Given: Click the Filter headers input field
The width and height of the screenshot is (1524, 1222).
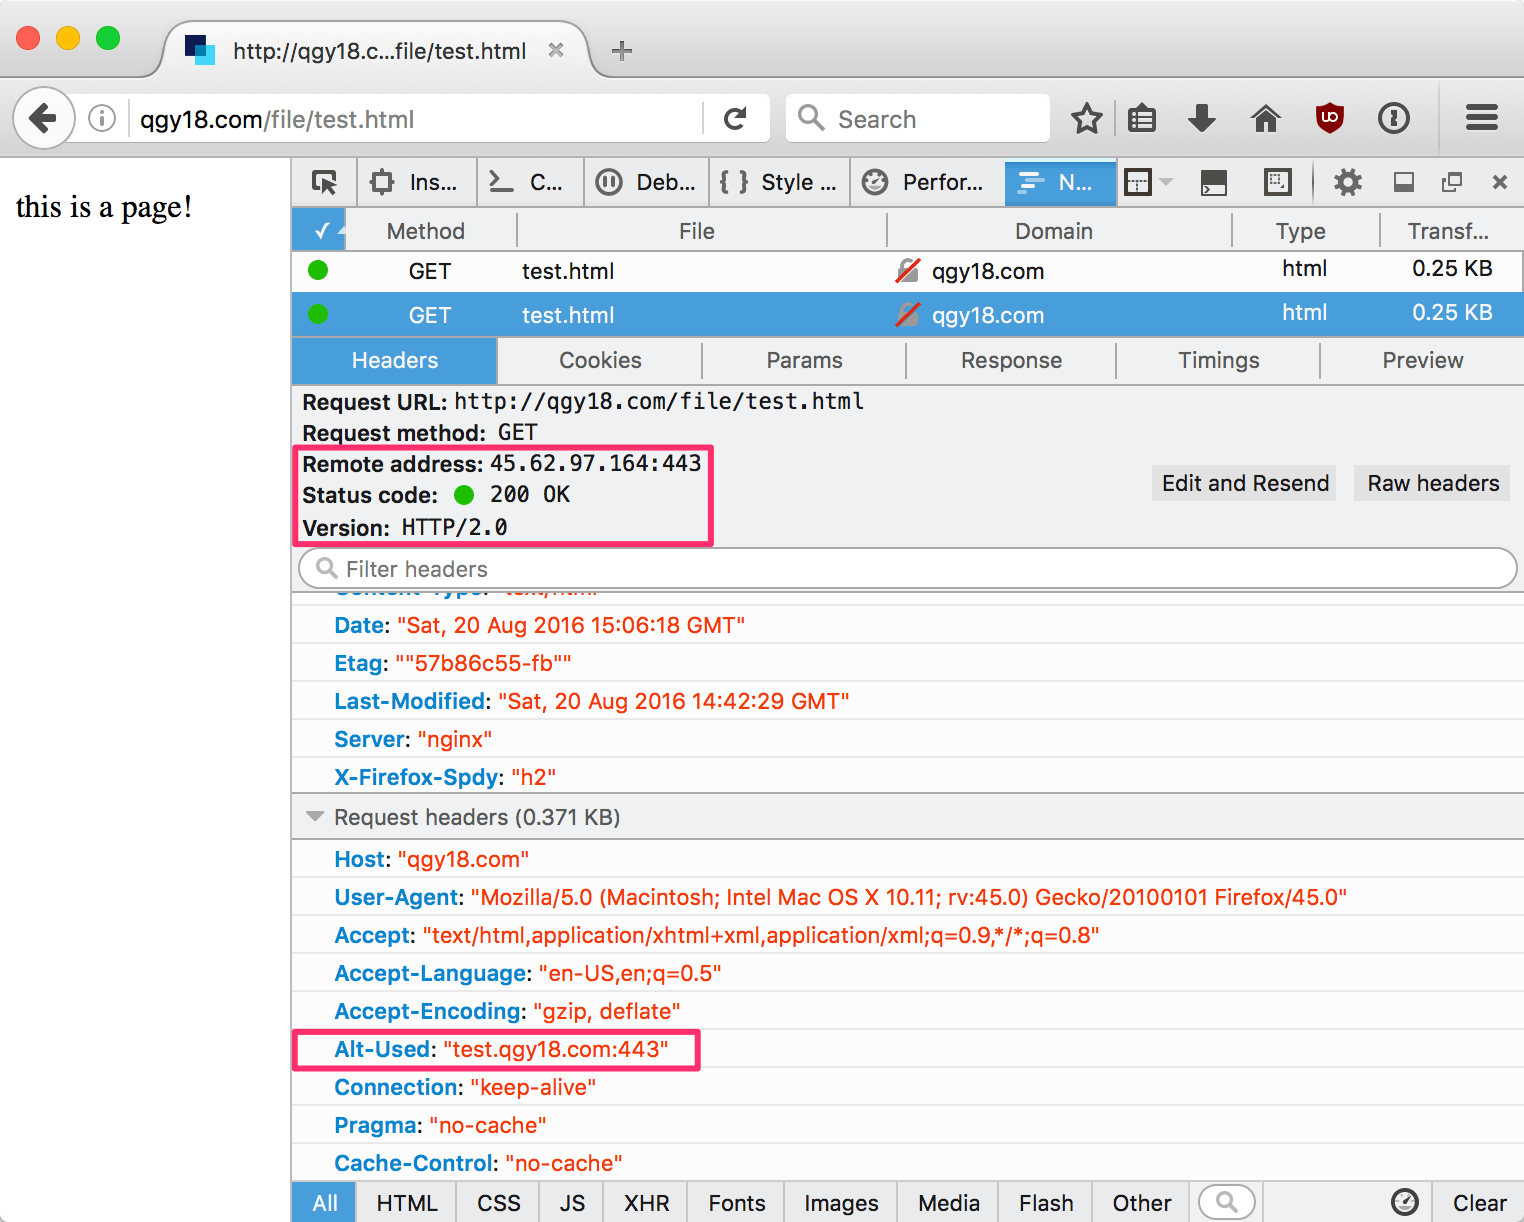Looking at the screenshot, I should 907,569.
